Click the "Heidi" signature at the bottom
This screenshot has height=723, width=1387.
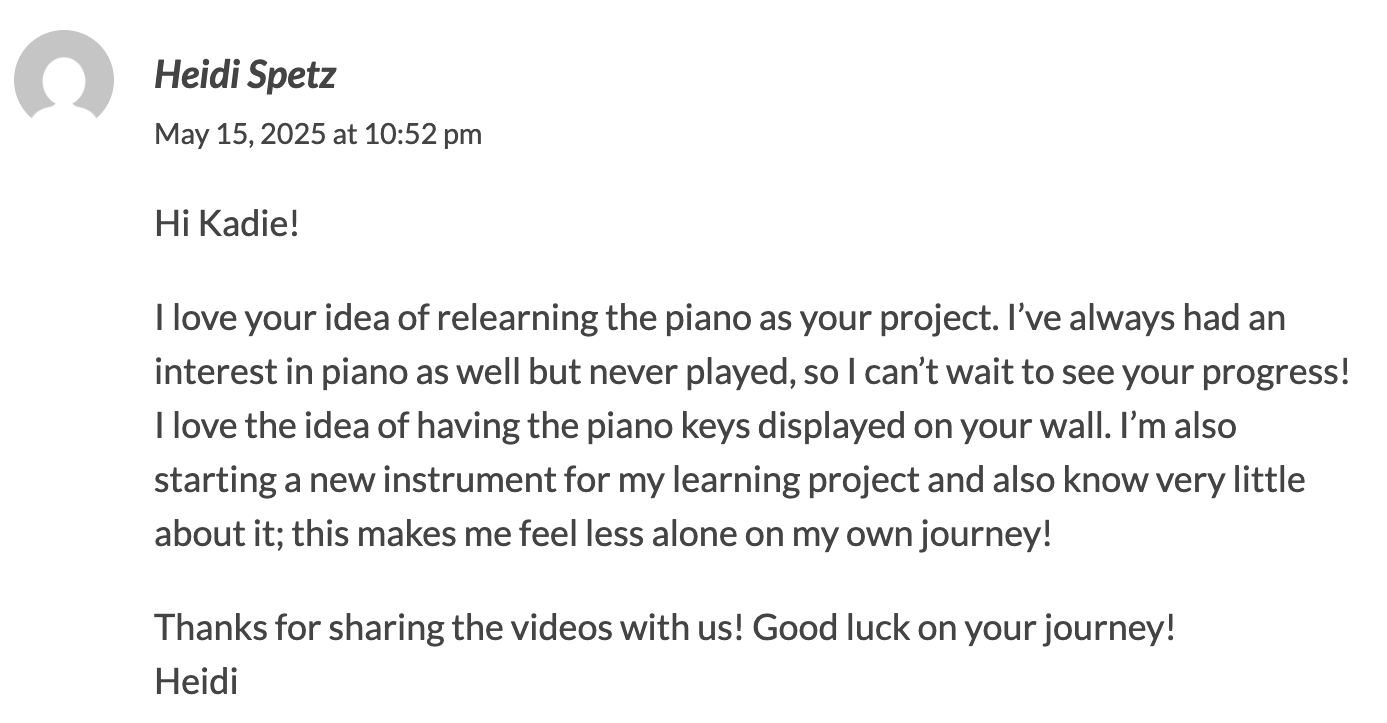click(196, 682)
